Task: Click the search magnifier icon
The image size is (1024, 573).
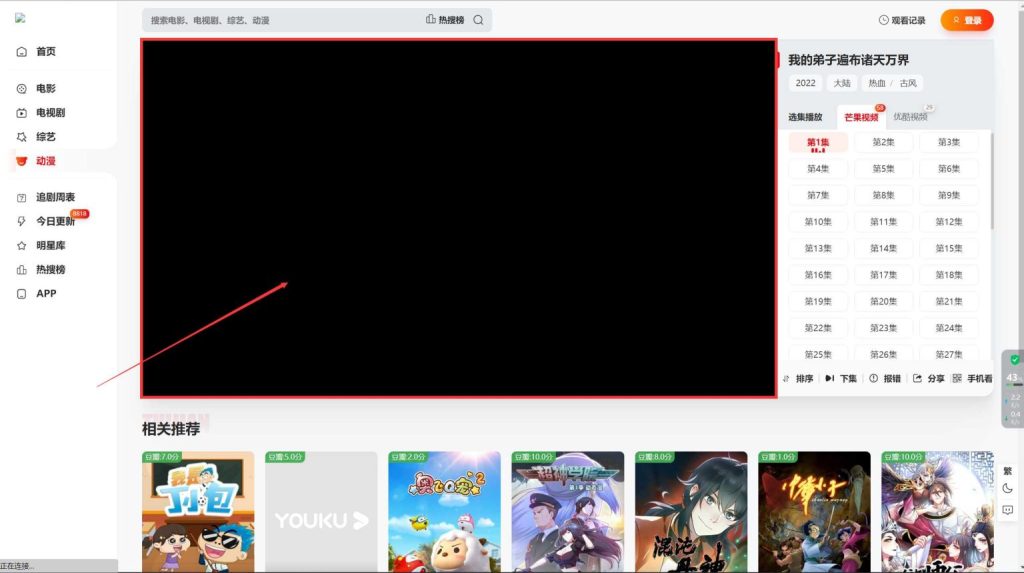Action: pyautogui.click(x=478, y=20)
